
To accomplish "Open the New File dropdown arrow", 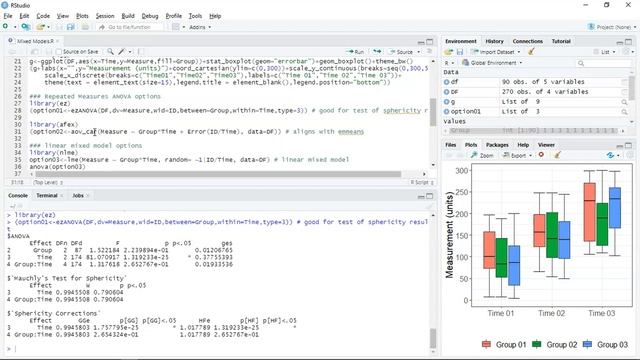I will (x=15, y=27).
